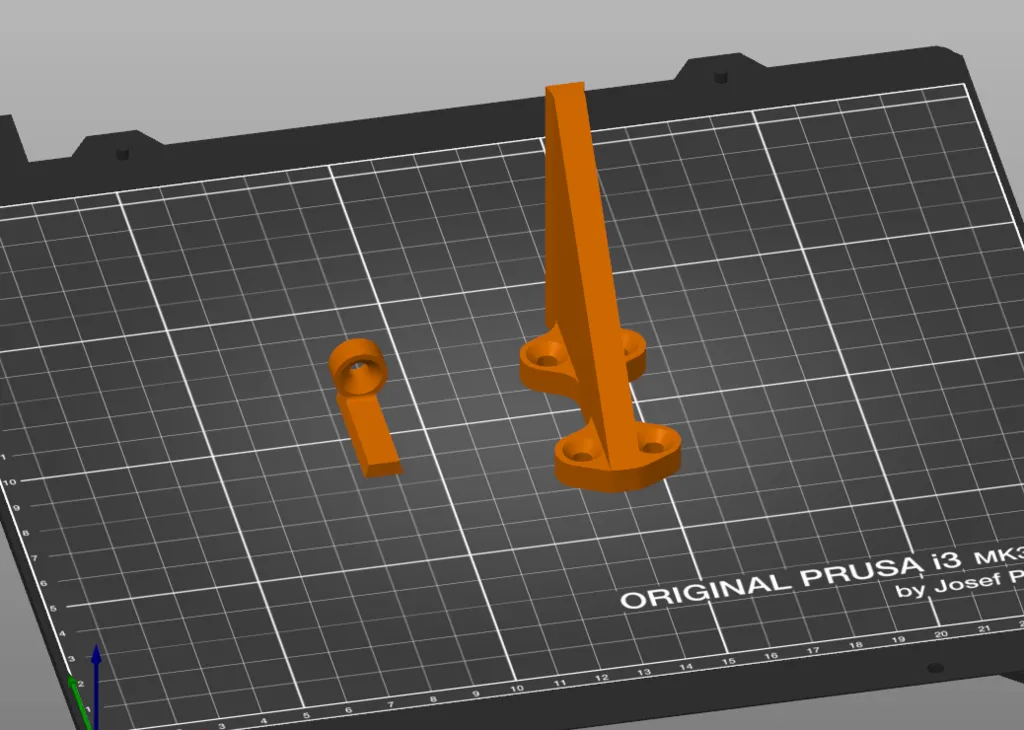This screenshot has width=1024, height=730.
Task: Click the bed screw hole at rear center tab
Action: coord(720,76)
